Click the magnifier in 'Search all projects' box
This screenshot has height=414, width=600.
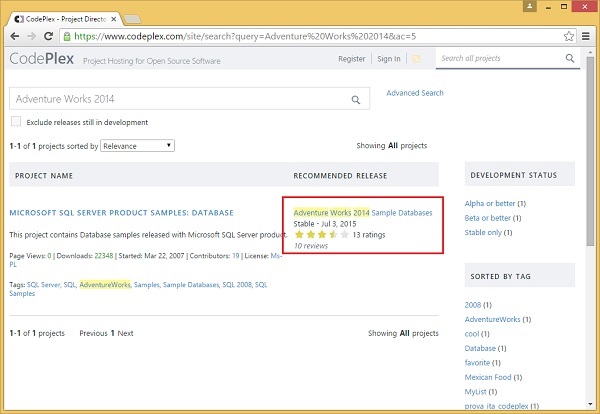click(570, 59)
